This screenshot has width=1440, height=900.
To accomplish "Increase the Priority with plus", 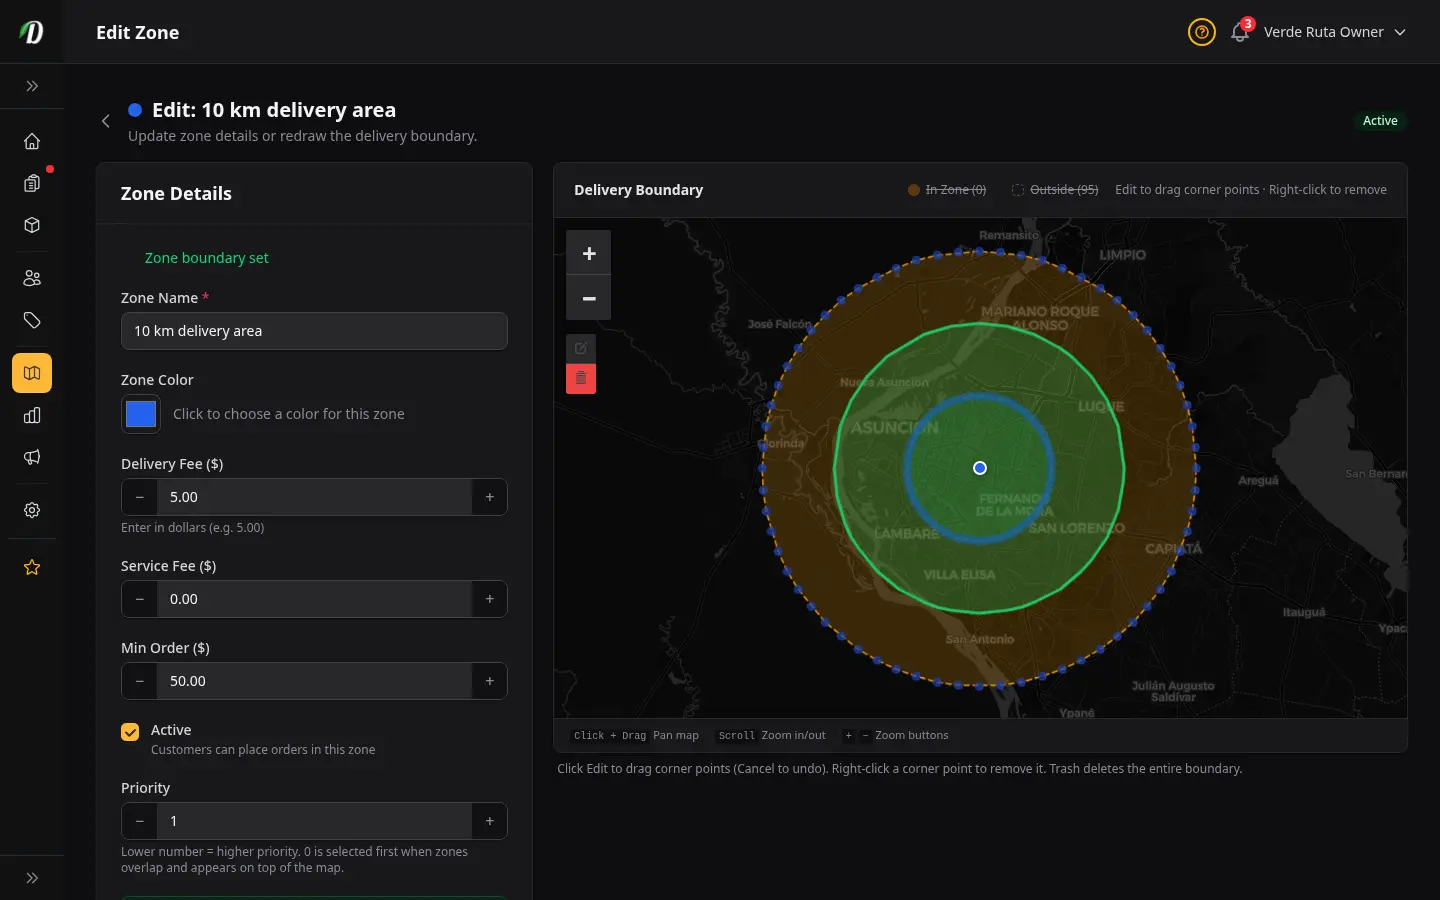I will coord(489,821).
